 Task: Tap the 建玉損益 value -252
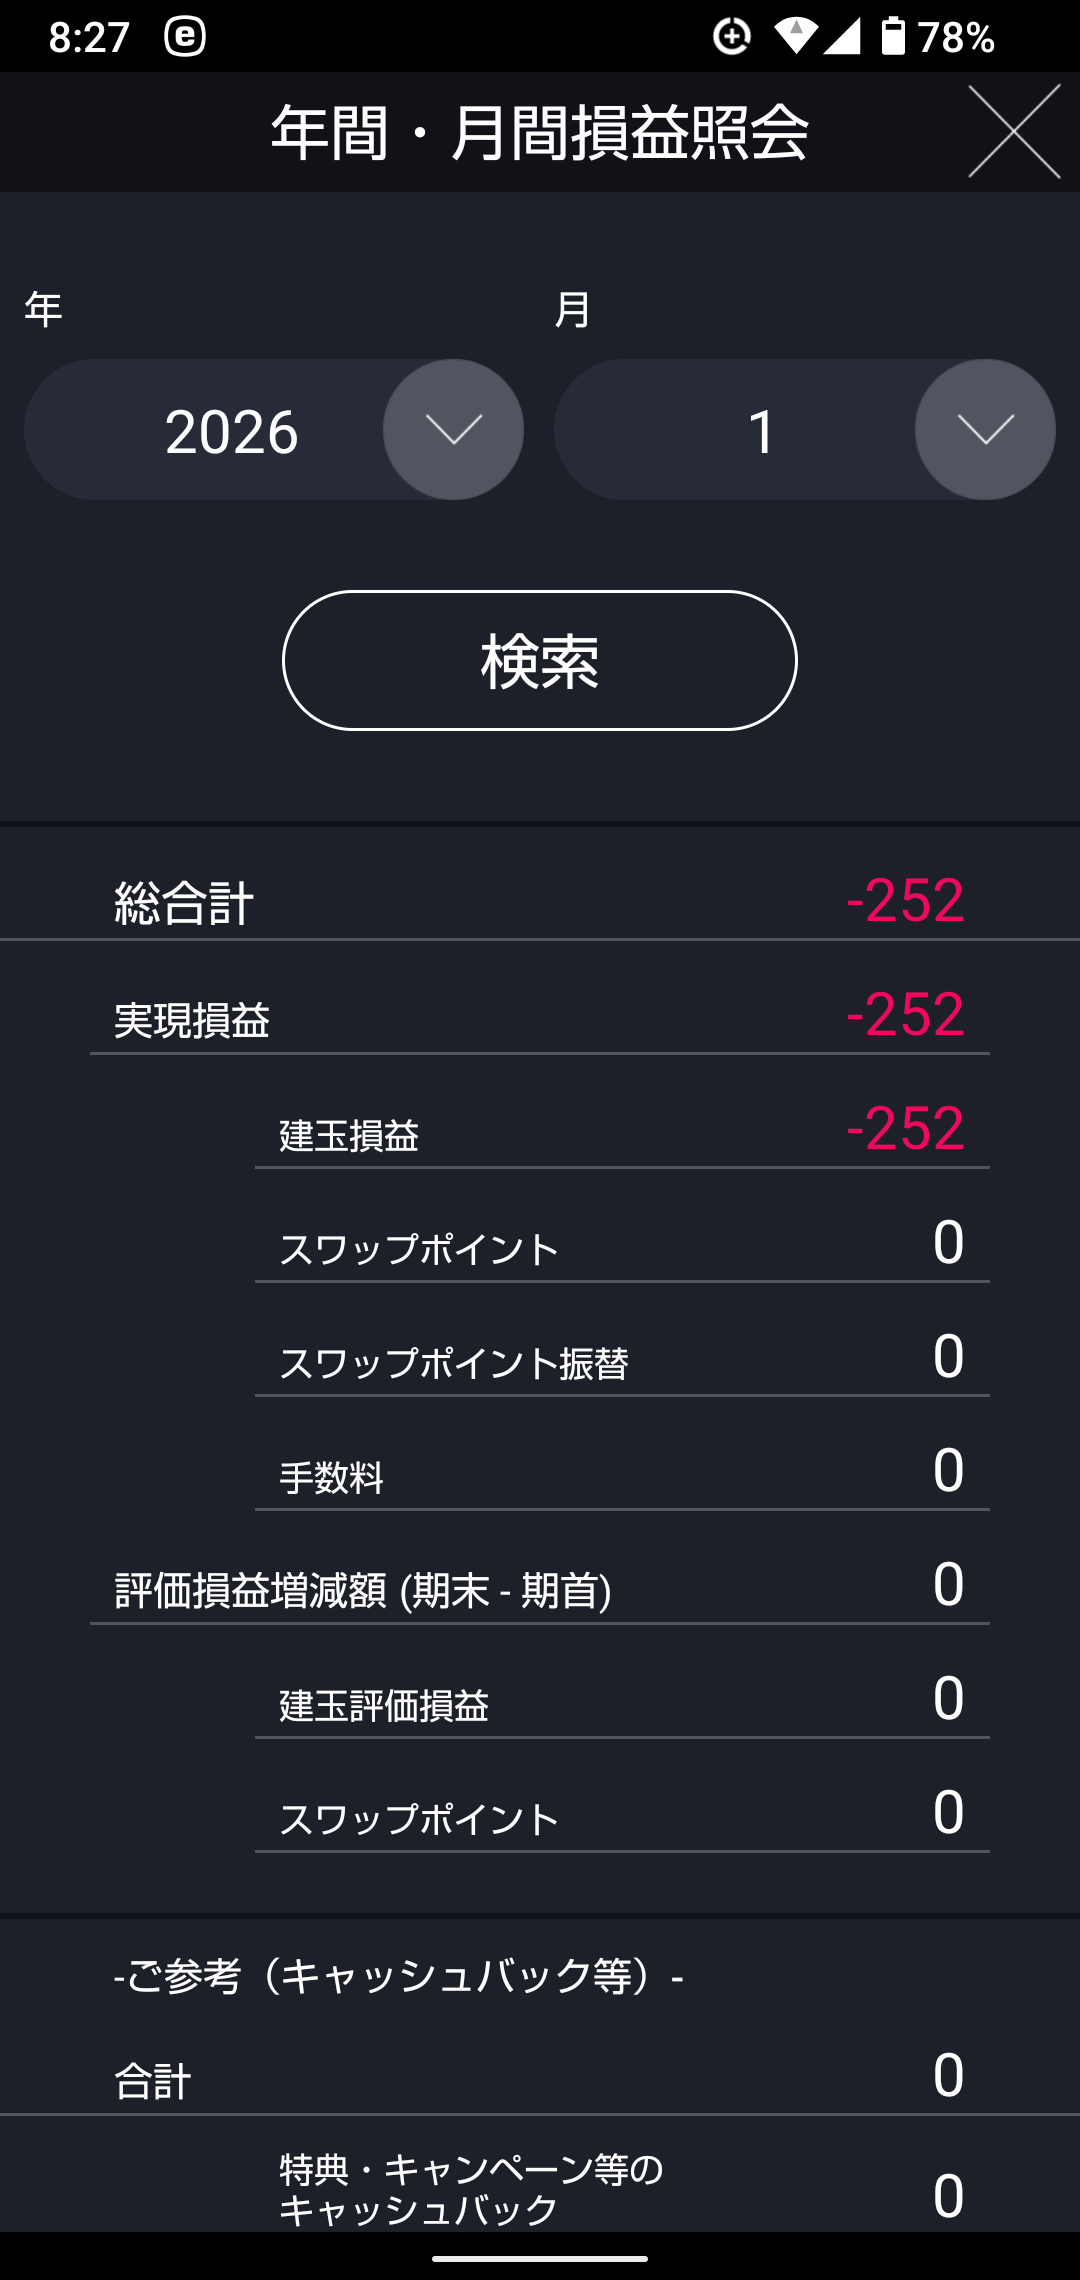click(x=905, y=1129)
